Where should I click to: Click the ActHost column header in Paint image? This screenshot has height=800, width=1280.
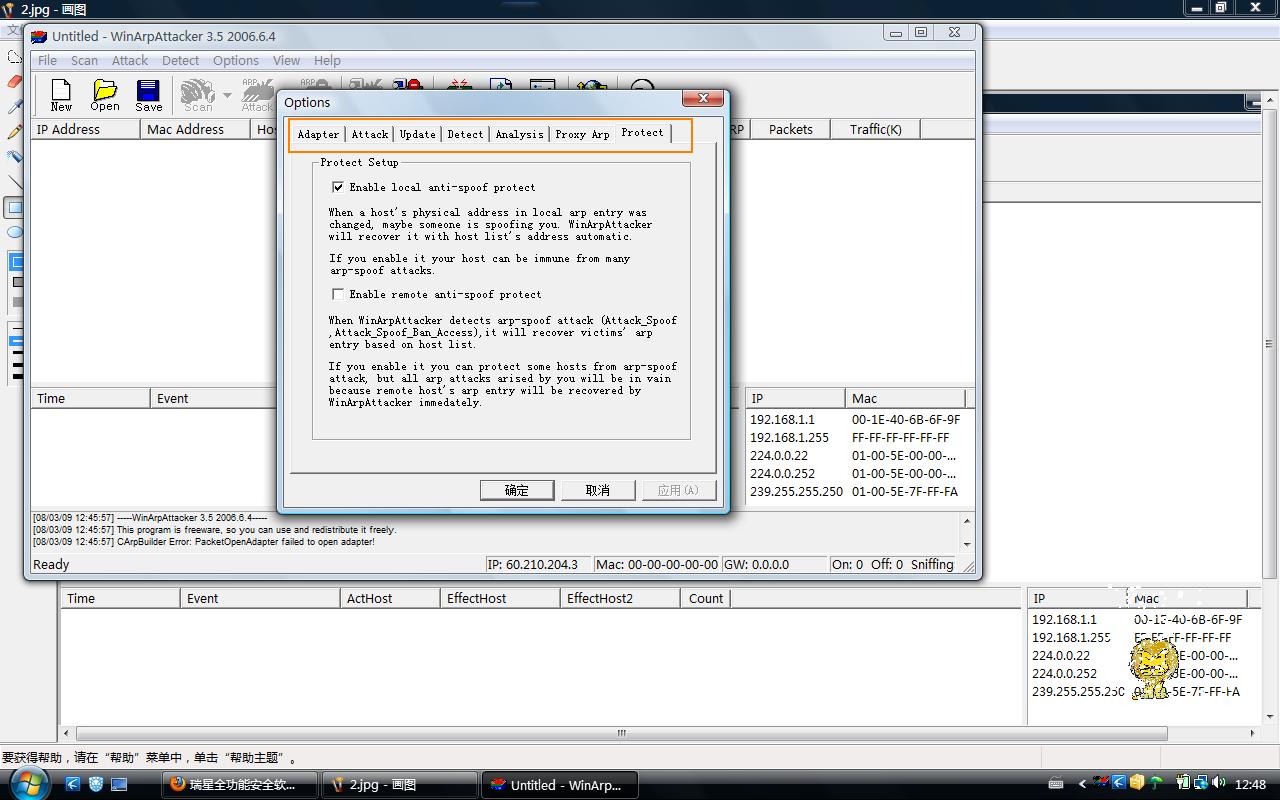[390, 598]
